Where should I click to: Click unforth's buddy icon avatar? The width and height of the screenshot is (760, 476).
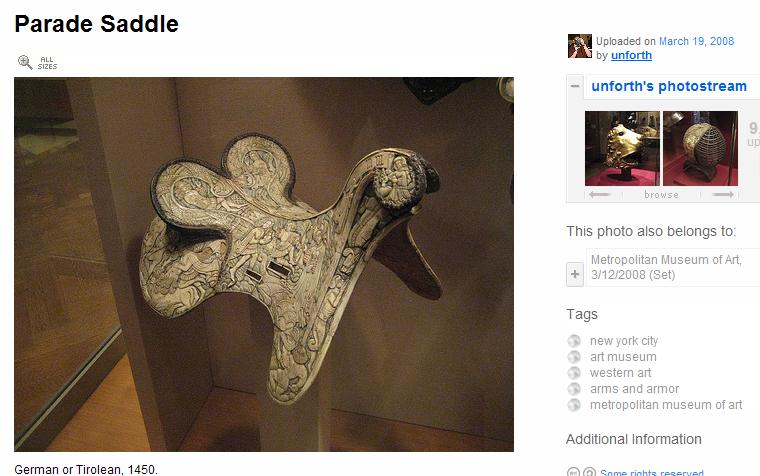pos(580,46)
